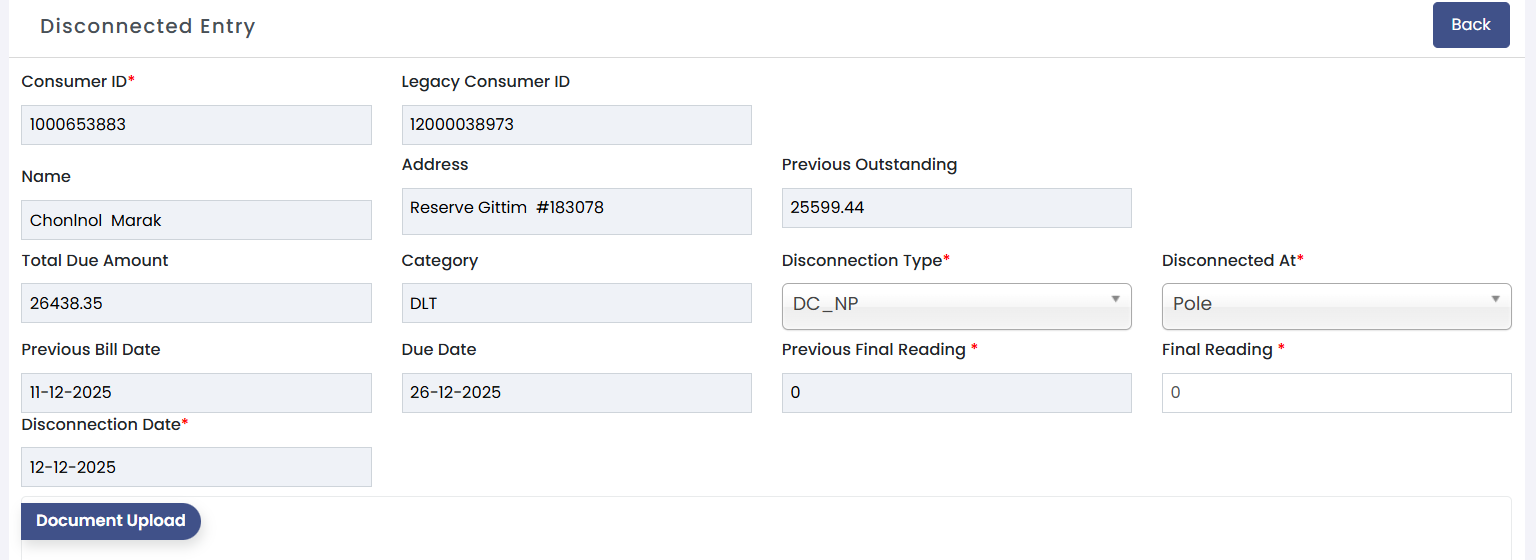Select the Previous Outstanding amount field
This screenshot has height=560, width=1536.
coord(956,208)
